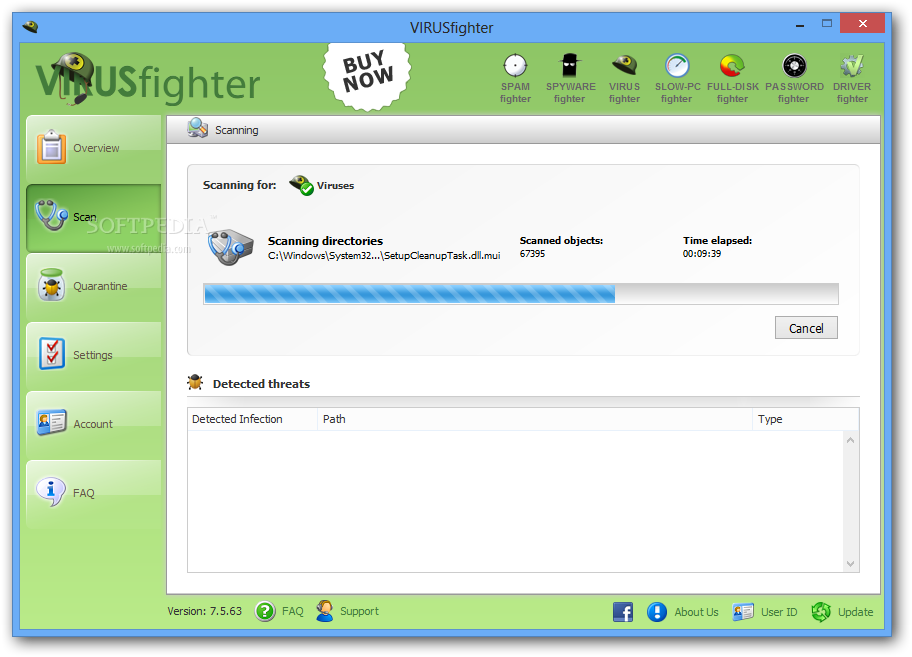Sort by Detected Infection column
The width and height of the screenshot is (912, 657).
[x=252, y=419]
